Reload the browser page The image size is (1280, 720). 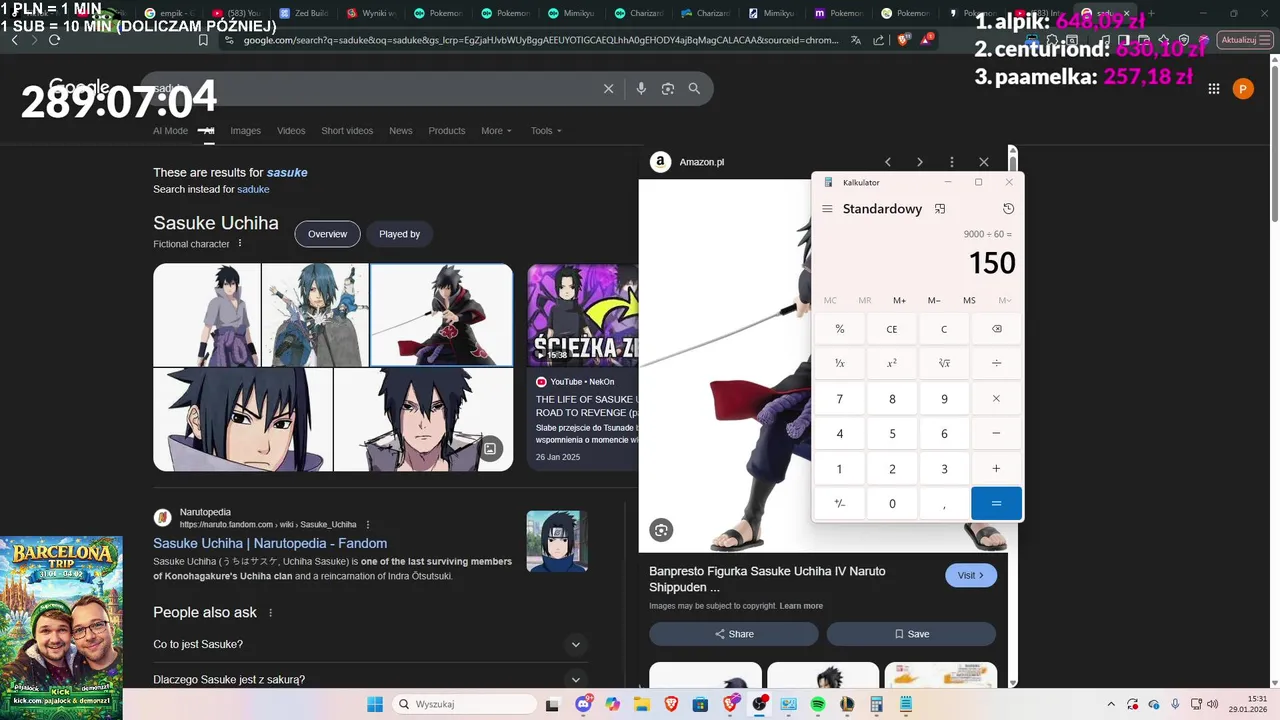click(54, 40)
